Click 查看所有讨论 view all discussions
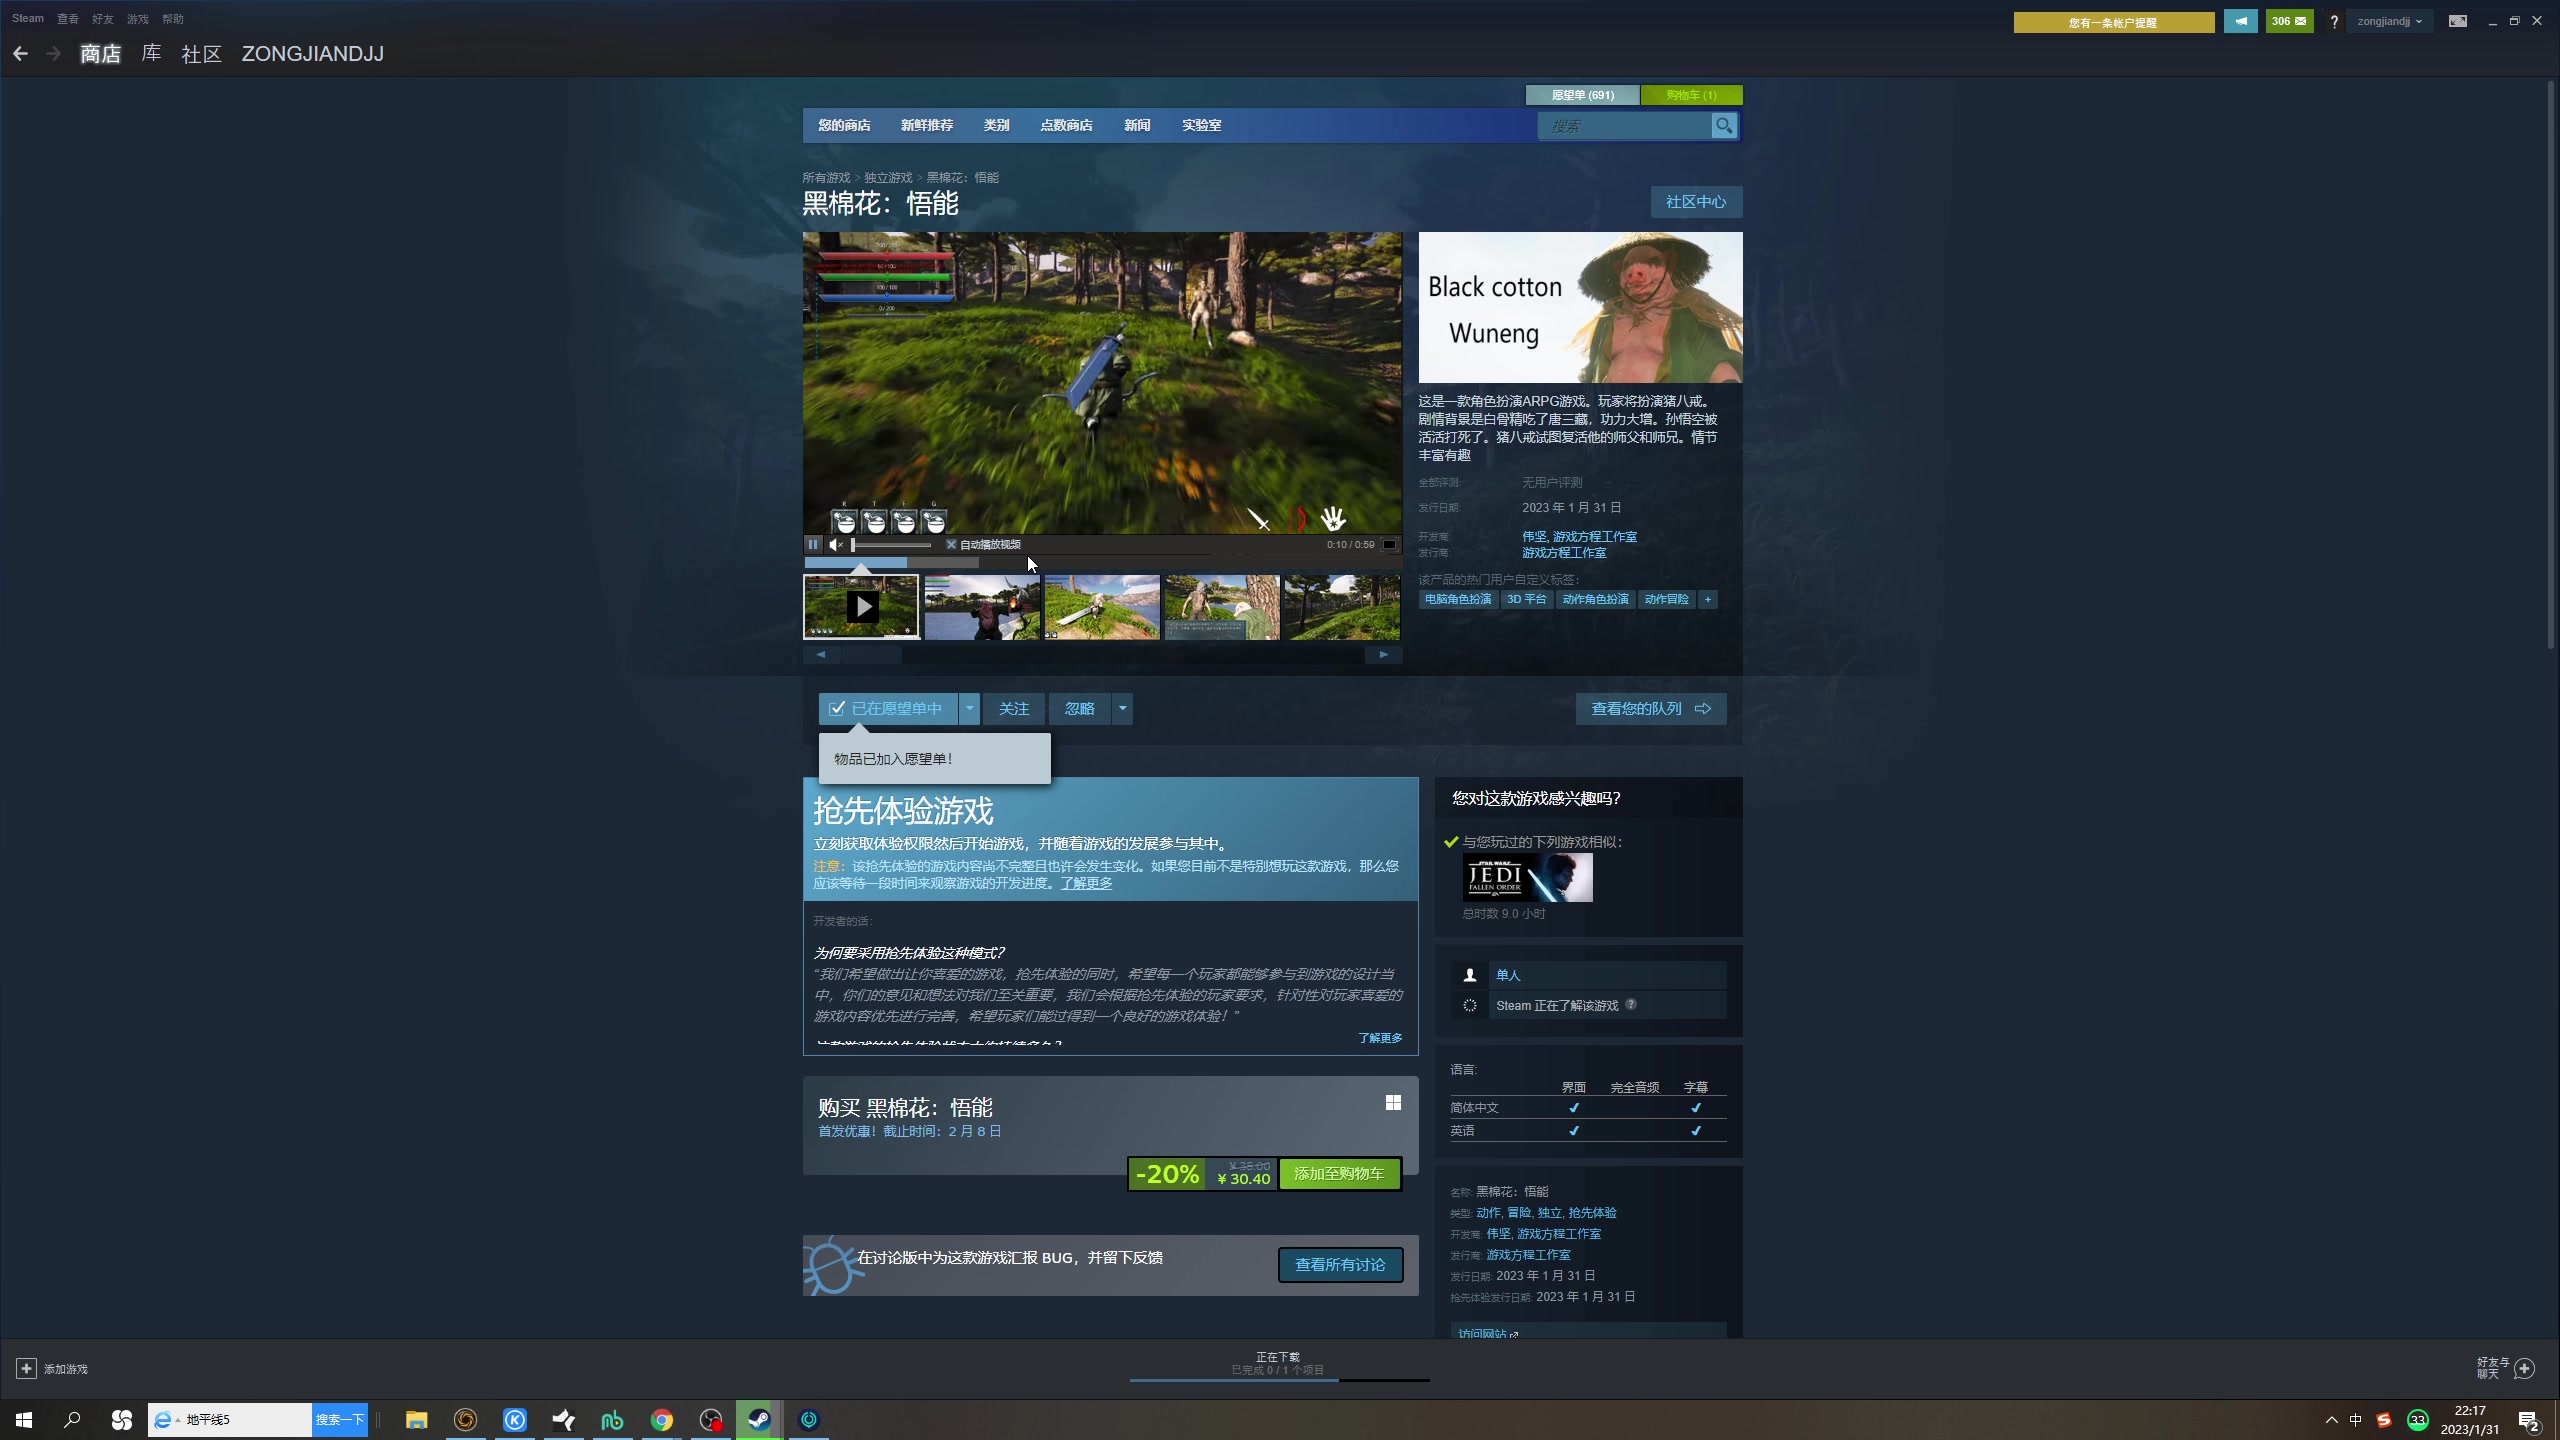The height and width of the screenshot is (1440, 2560). [x=1340, y=1264]
